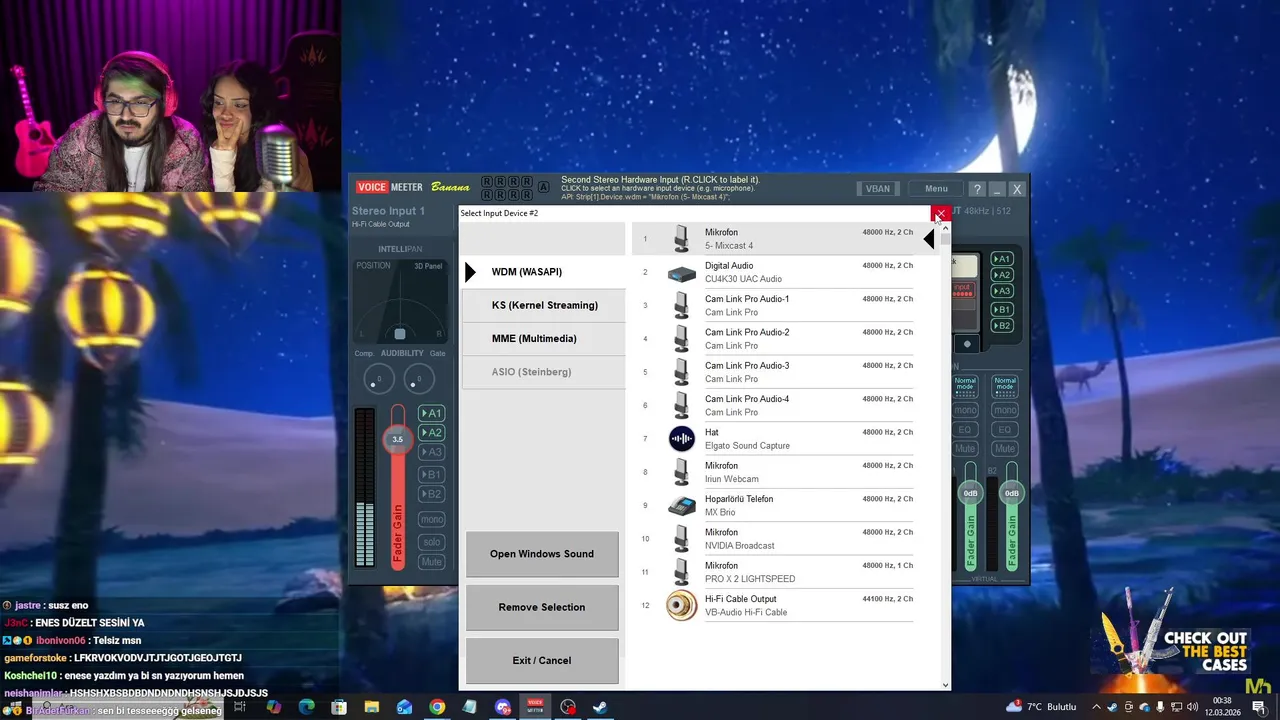Image resolution: width=1280 pixels, height=720 pixels.
Task: Click the Intellipan position pad handle
Action: click(399, 334)
